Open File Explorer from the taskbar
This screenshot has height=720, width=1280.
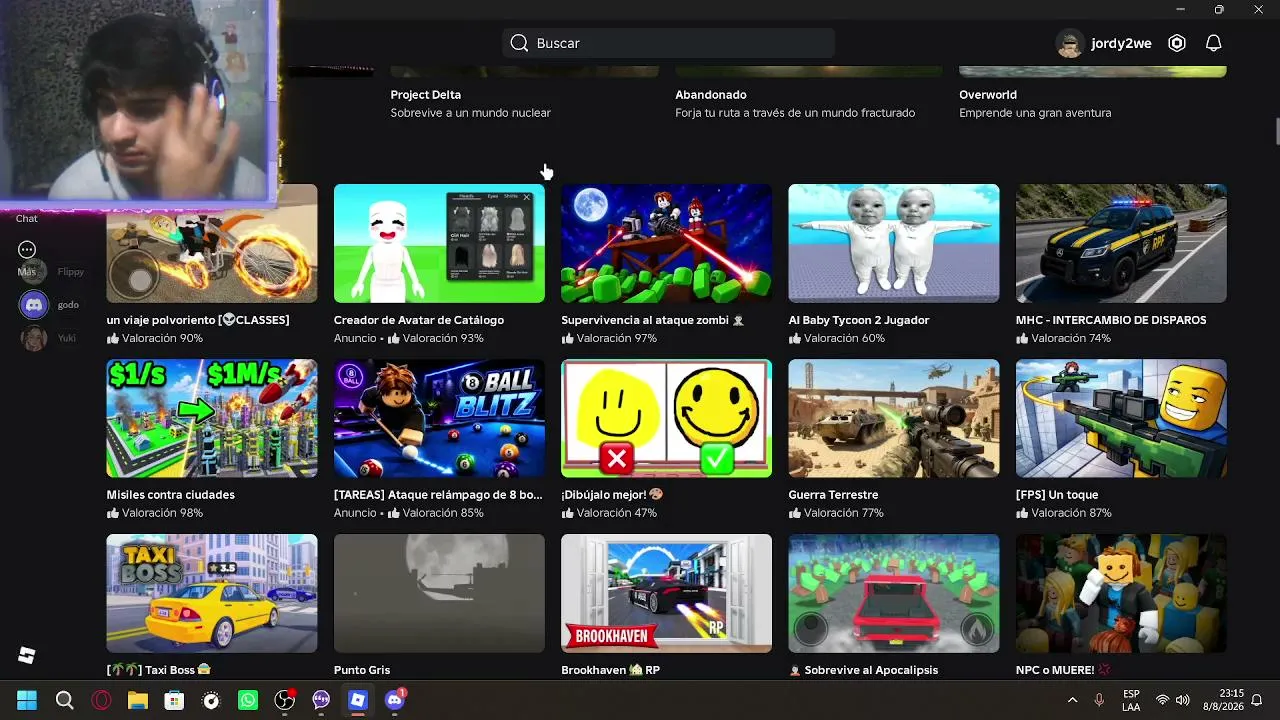pyautogui.click(x=137, y=700)
